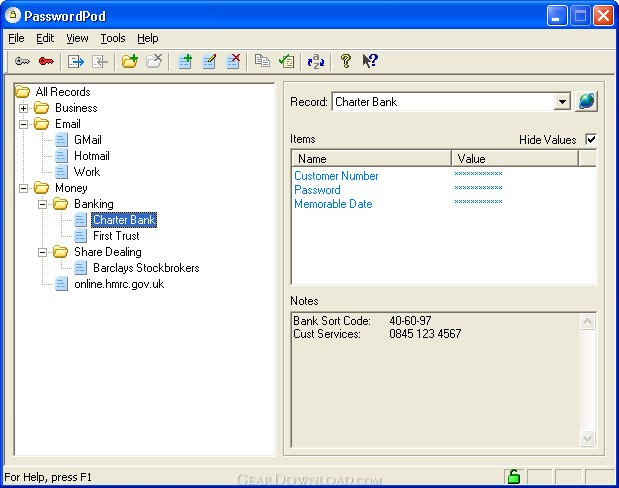Click the delete folder toolbar icon
Image resolution: width=619 pixels, height=488 pixels.
(x=154, y=61)
